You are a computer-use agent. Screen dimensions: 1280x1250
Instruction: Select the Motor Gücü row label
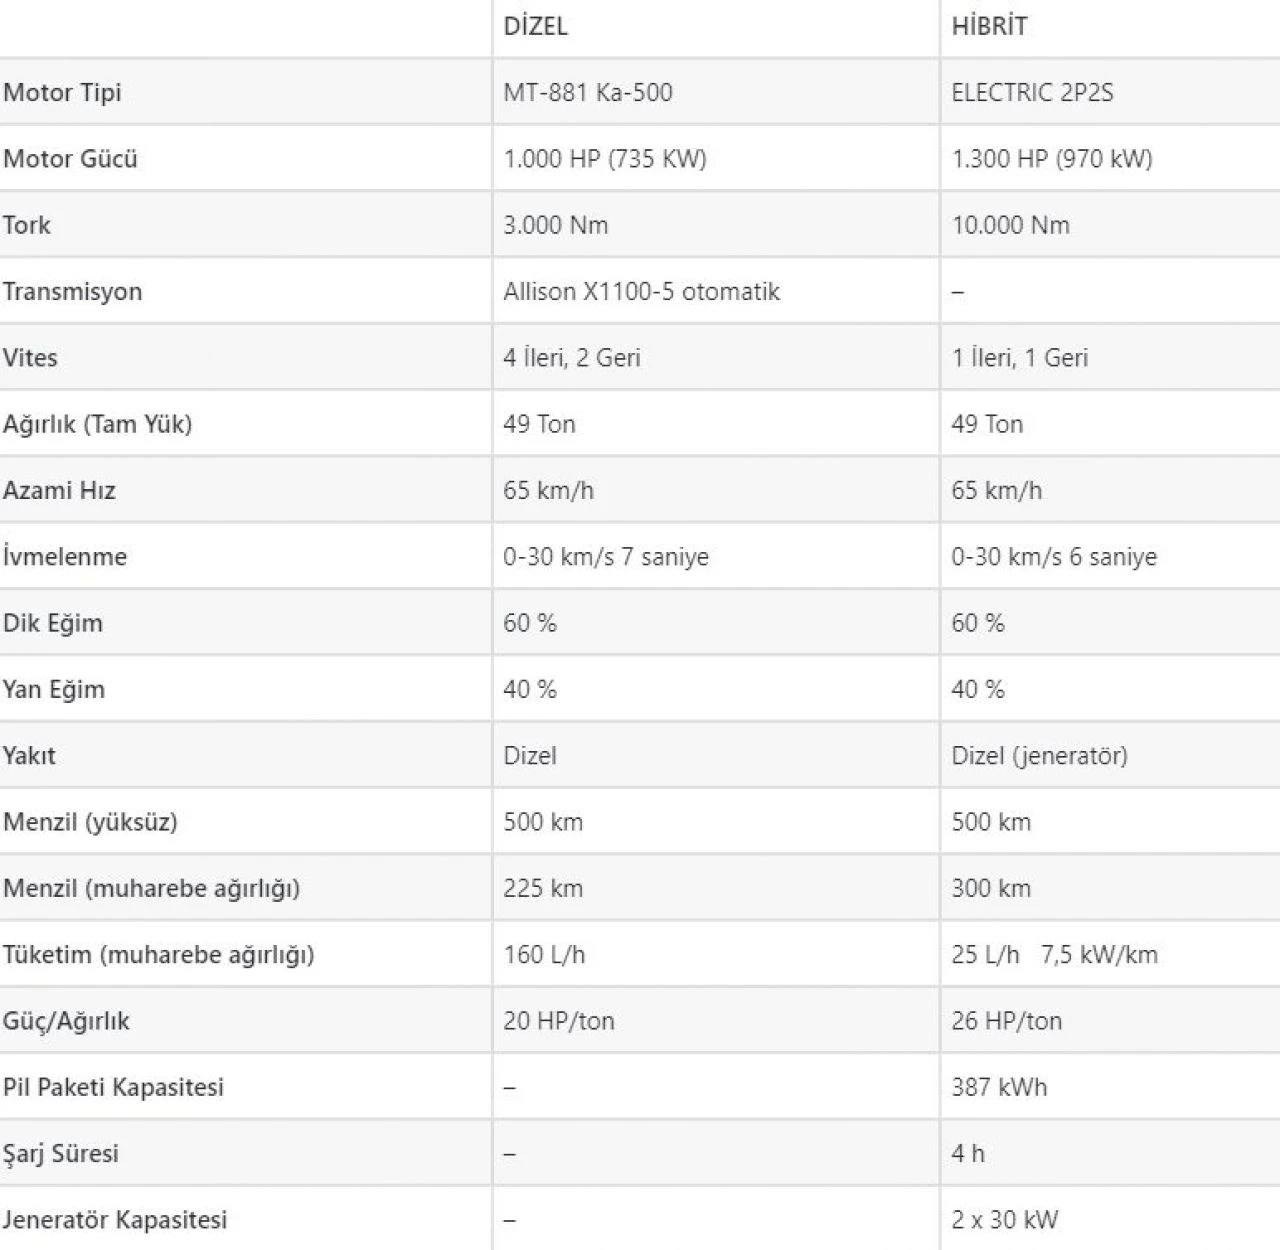[x=70, y=158]
